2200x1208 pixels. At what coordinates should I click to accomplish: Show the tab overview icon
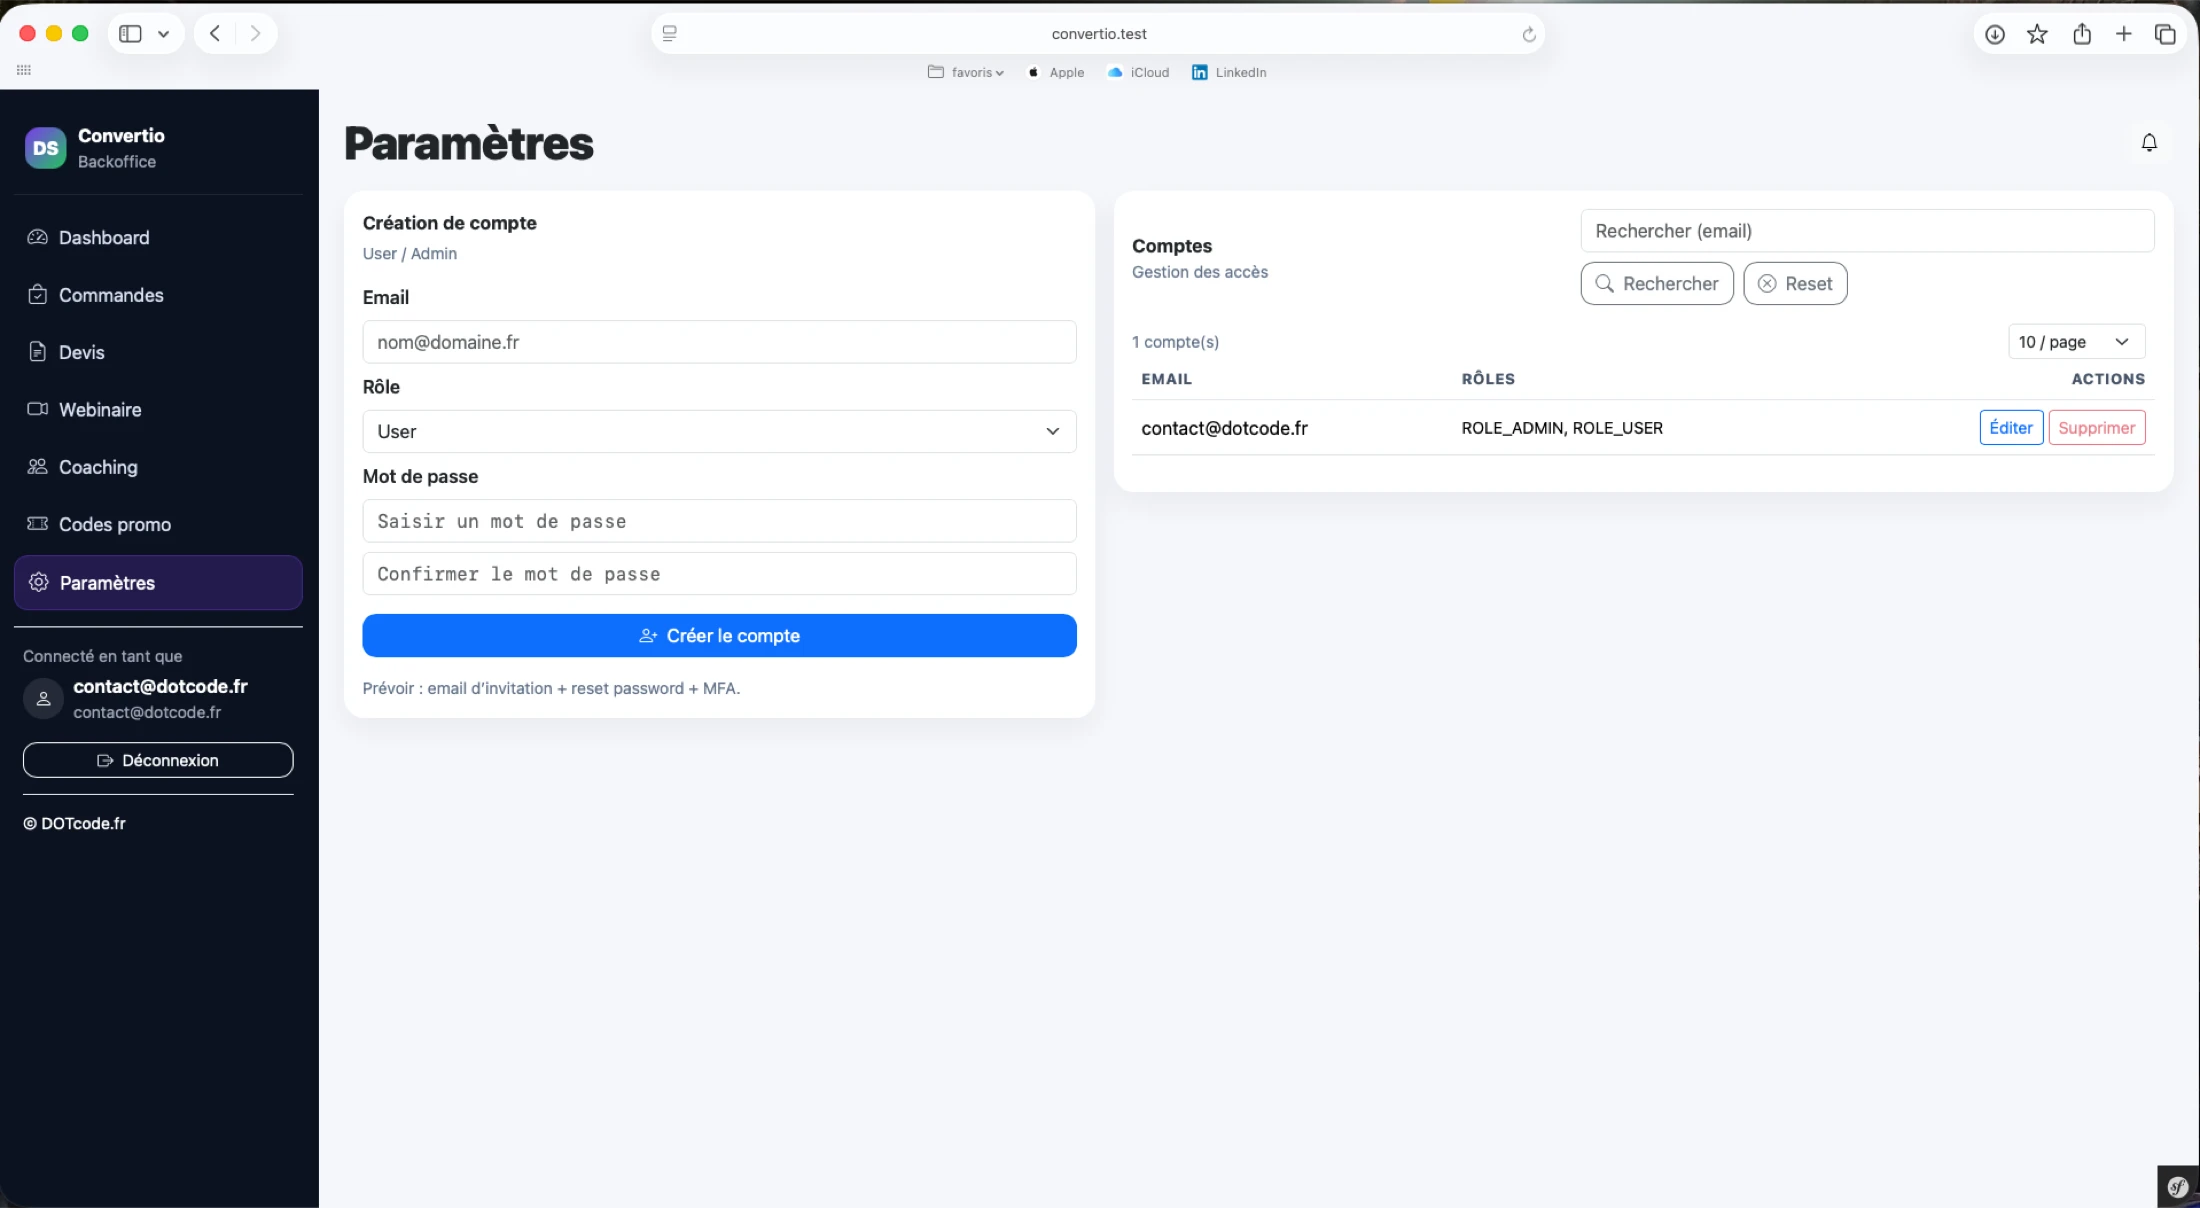pos(2165,34)
